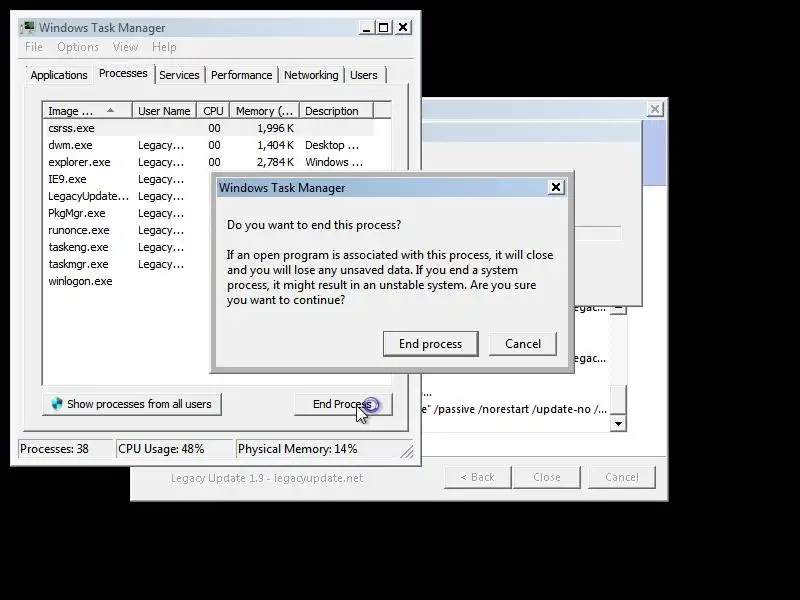Close the Task Manager confirmation dialog
Image resolution: width=800 pixels, height=600 pixels.
(556, 187)
